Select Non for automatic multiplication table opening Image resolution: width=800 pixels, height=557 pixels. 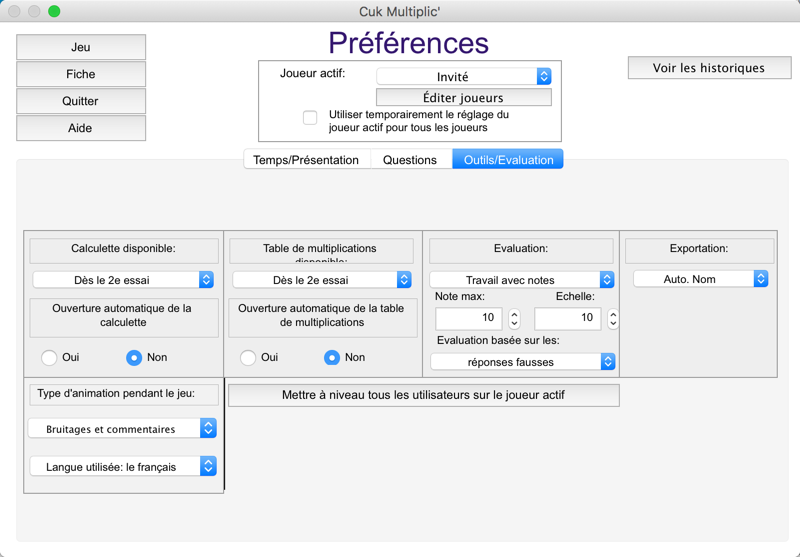pos(332,358)
